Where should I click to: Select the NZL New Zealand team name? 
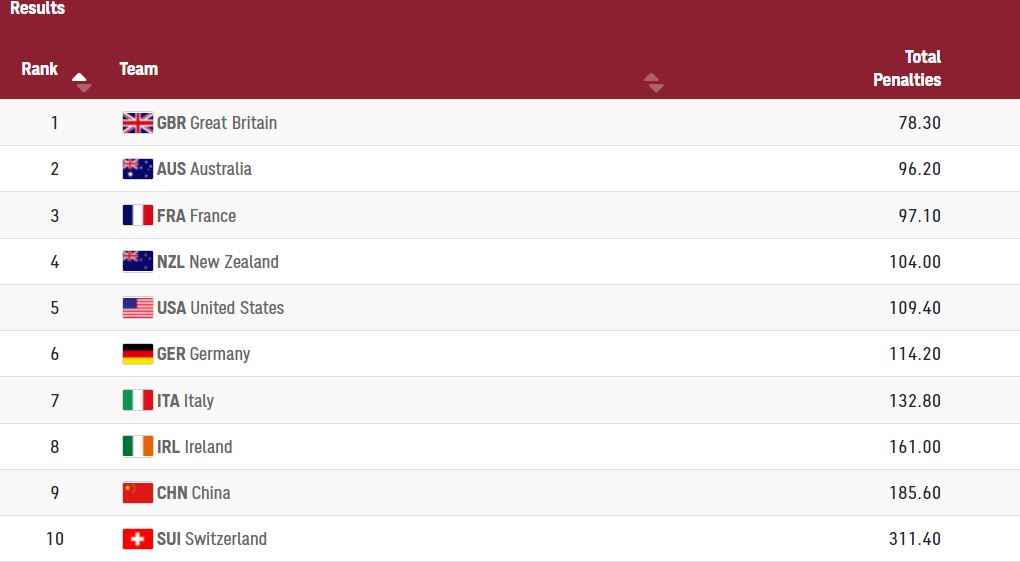coord(218,262)
